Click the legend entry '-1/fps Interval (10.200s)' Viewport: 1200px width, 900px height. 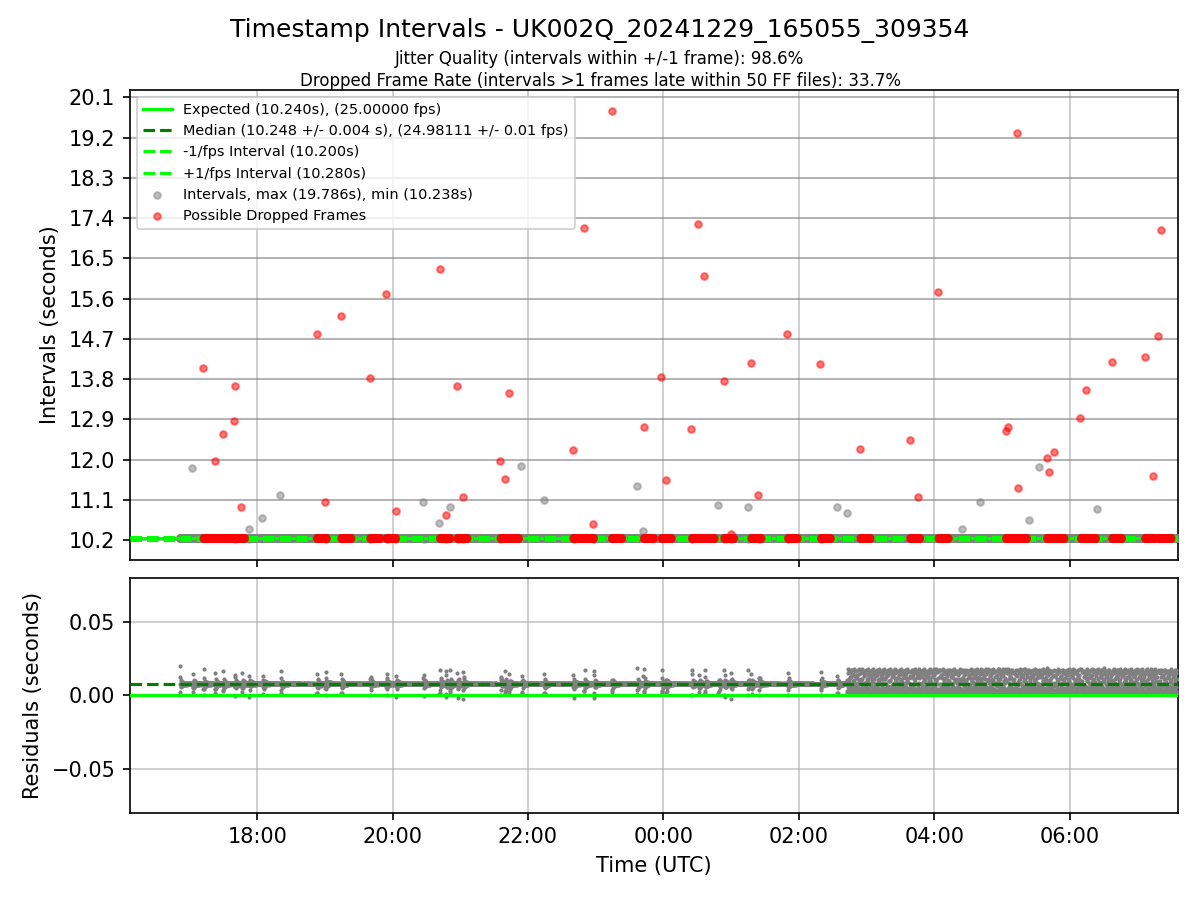(x=271, y=151)
